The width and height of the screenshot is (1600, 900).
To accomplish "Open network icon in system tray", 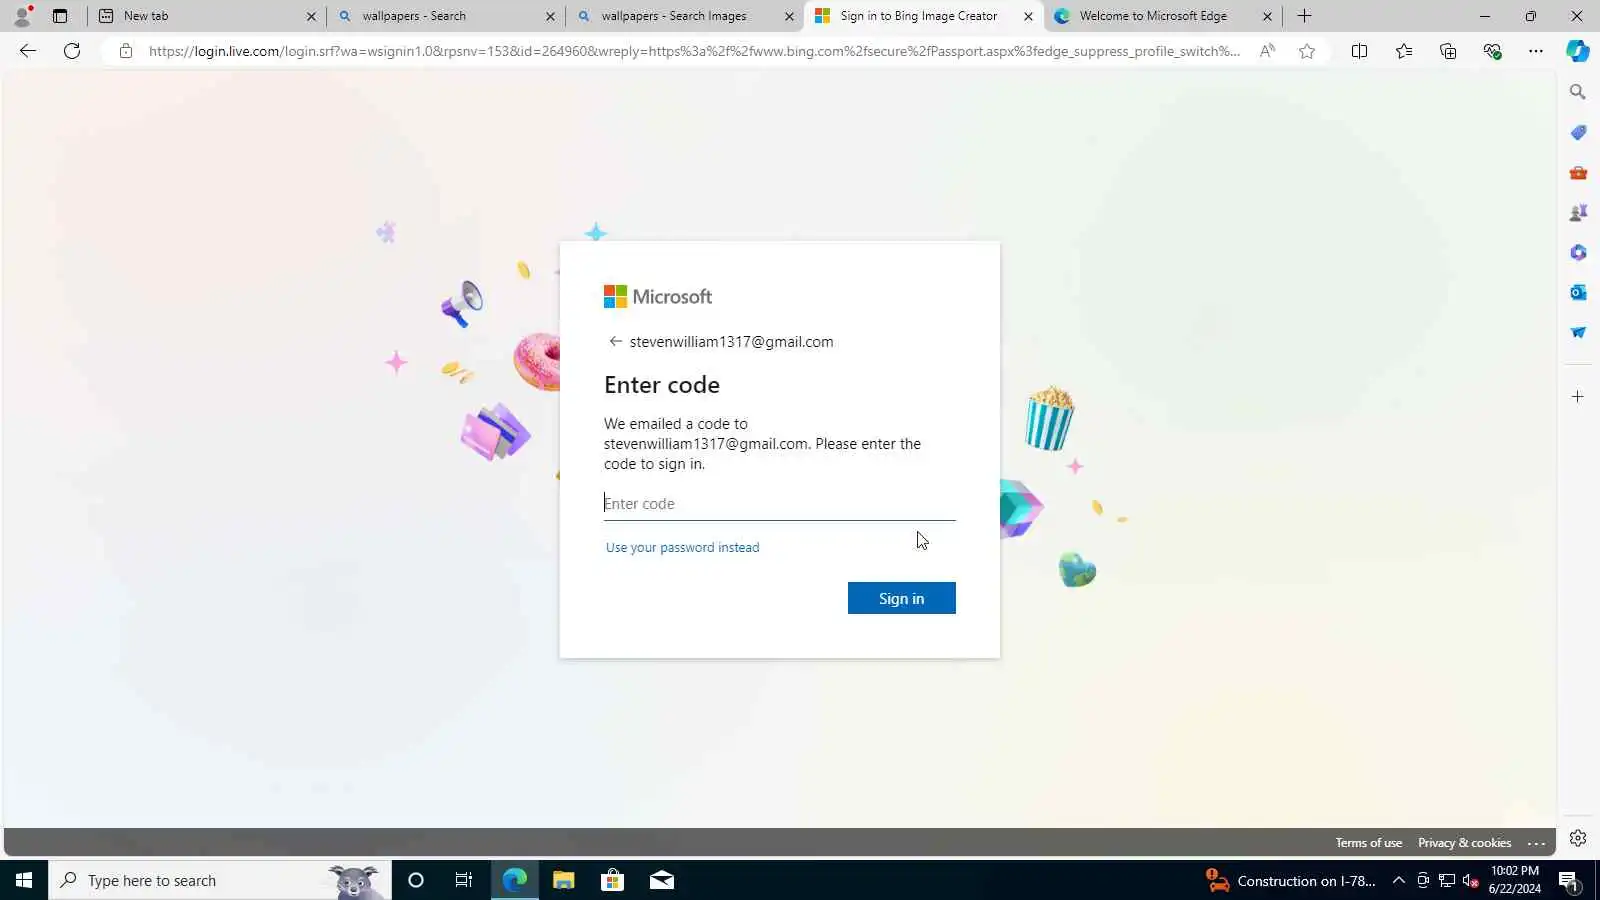I will (1447, 880).
